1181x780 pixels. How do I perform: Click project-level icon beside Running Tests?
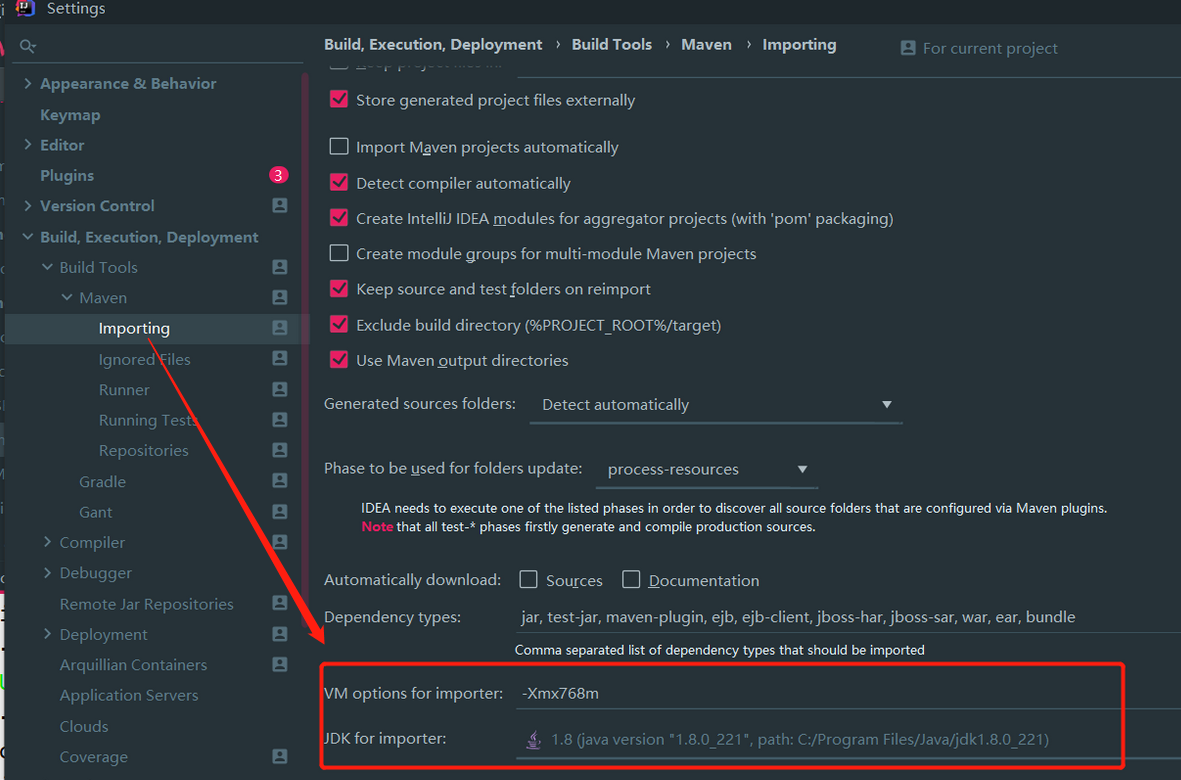[x=279, y=419]
